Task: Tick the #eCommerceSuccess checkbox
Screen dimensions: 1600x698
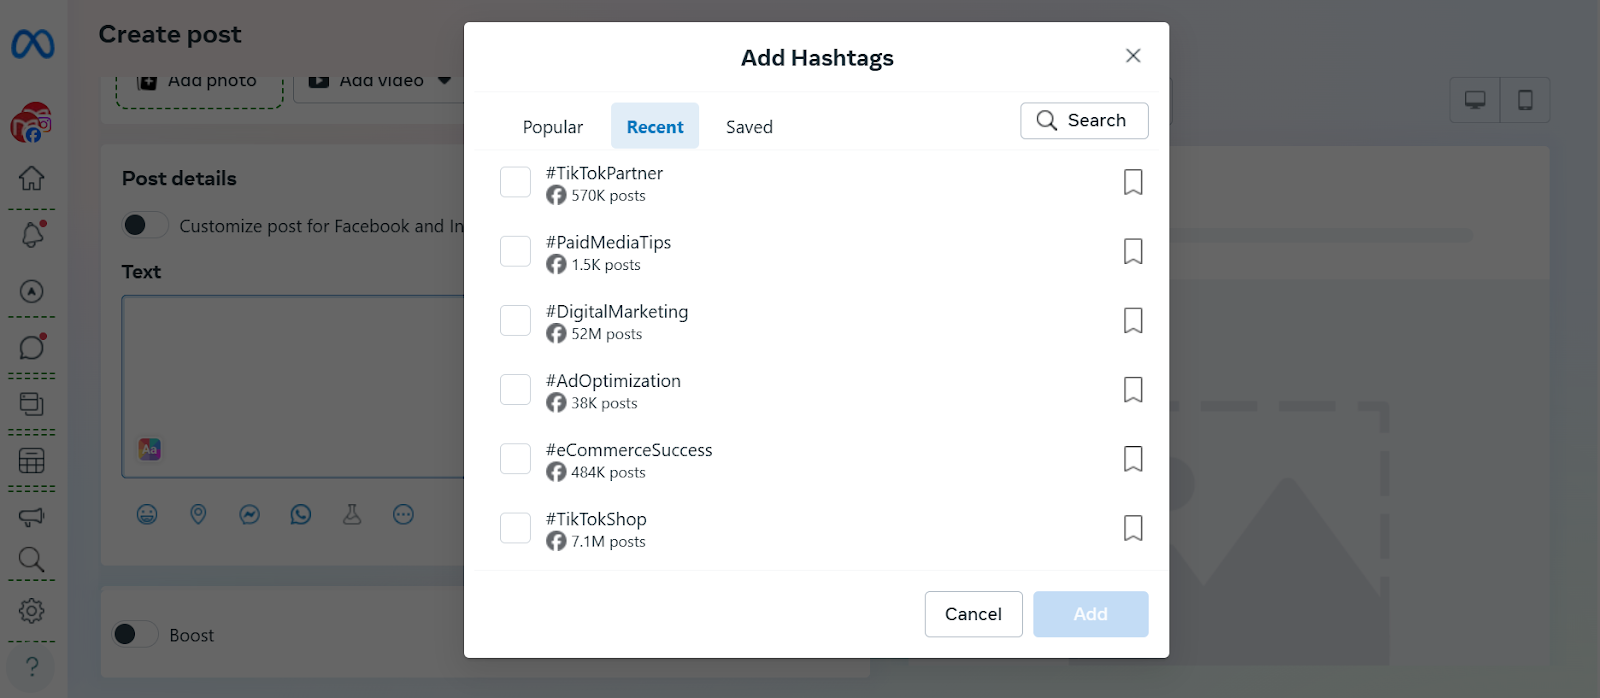Action: [515, 458]
